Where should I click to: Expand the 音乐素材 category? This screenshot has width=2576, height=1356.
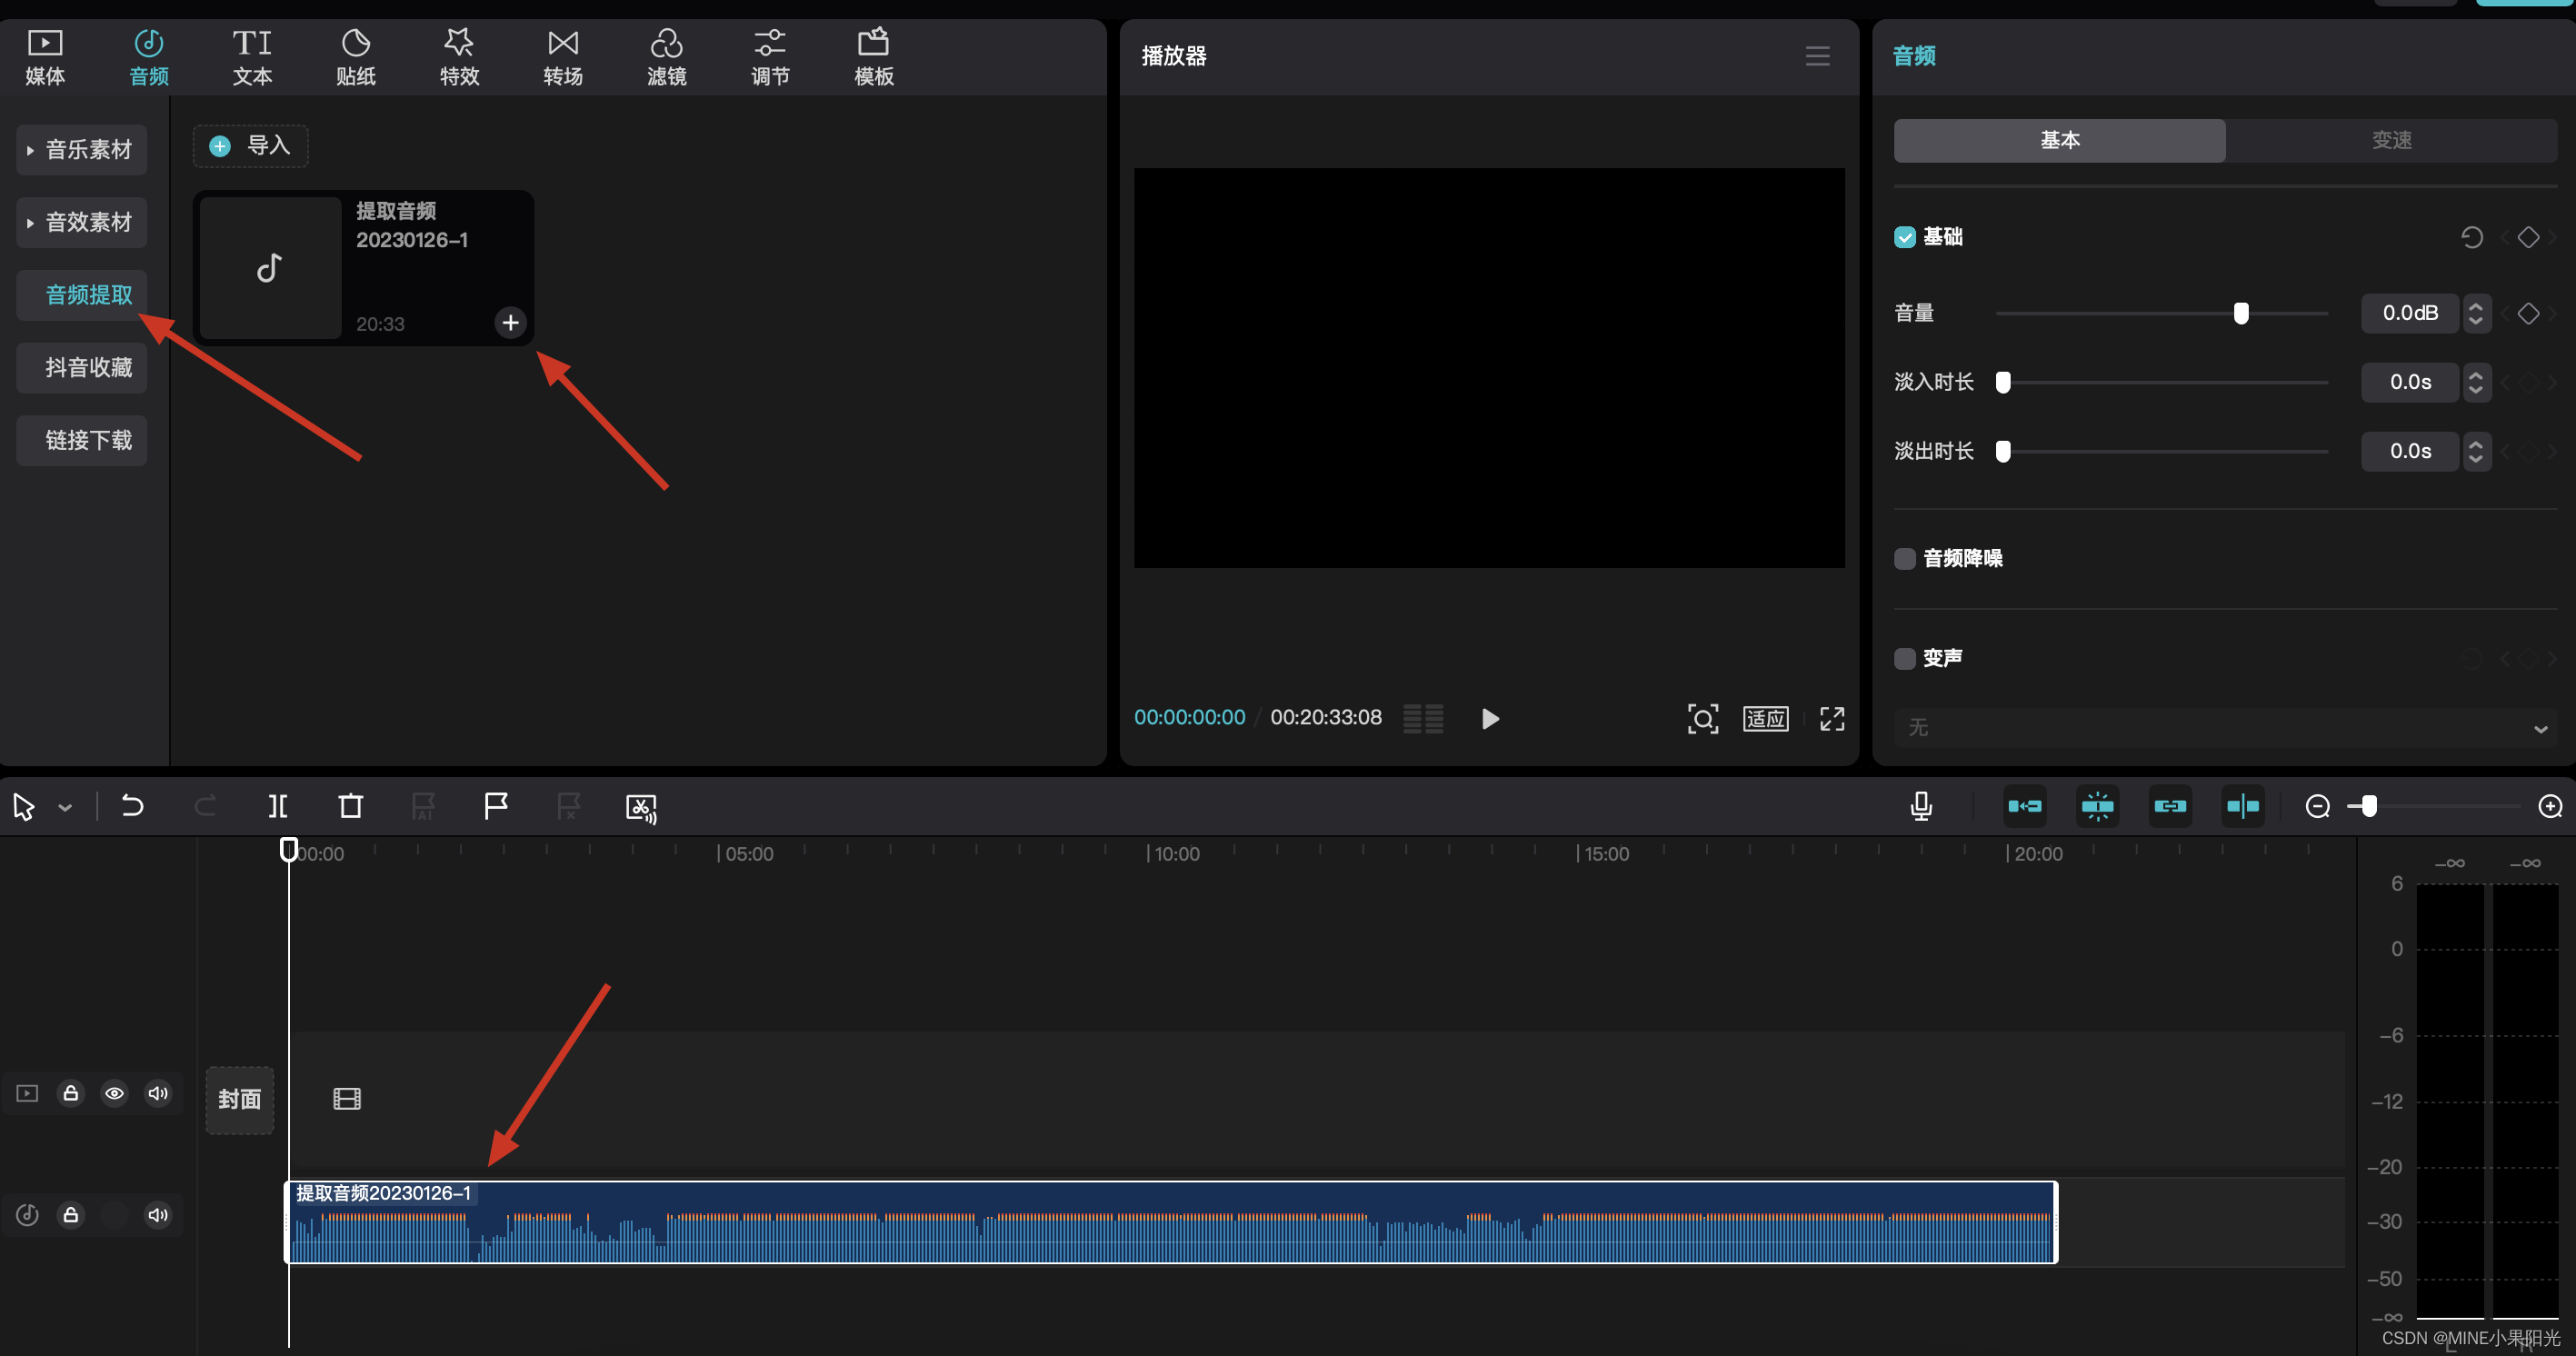[x=82, y=150]
